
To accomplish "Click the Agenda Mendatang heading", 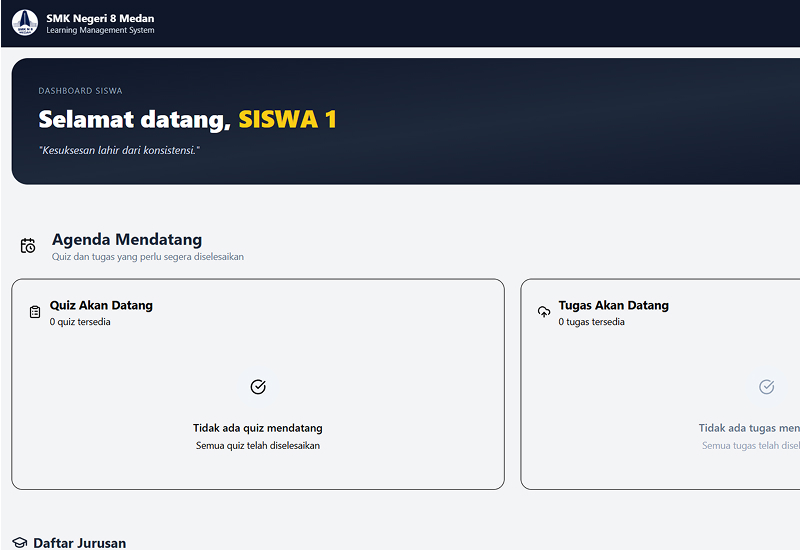I will coord(127,239).
